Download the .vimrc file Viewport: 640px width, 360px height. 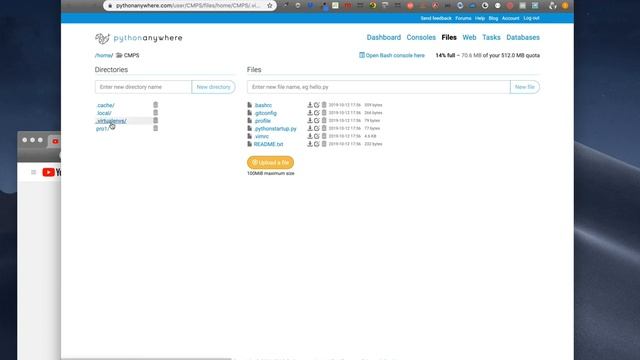(310, 136)
